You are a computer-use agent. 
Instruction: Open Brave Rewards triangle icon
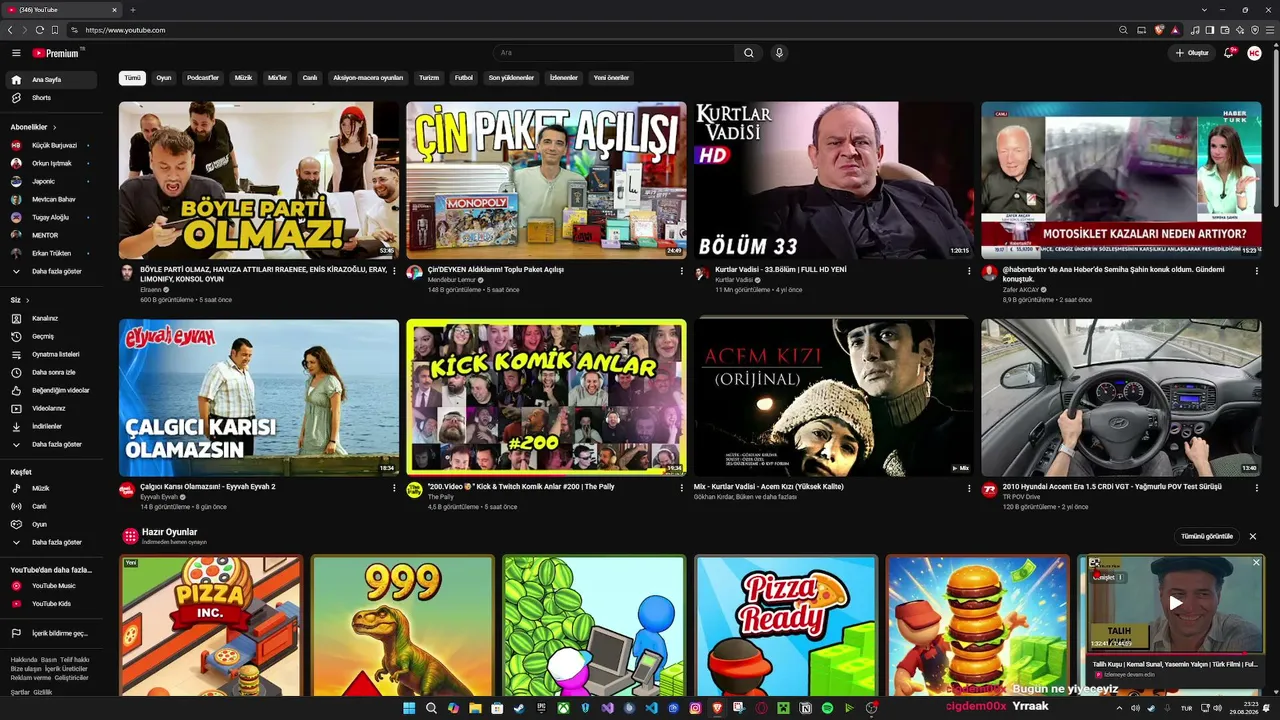[x=1175, y=30]
